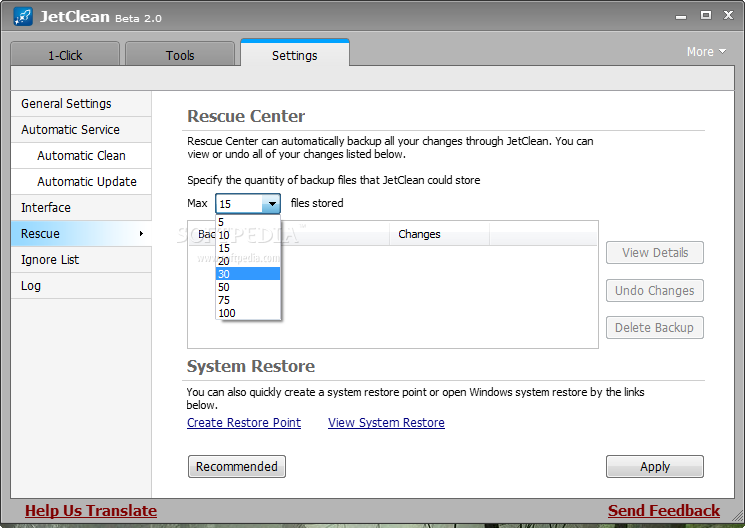This screenshot has height=528, width=745.
Task: Click the View Details button
Action: 655,252
